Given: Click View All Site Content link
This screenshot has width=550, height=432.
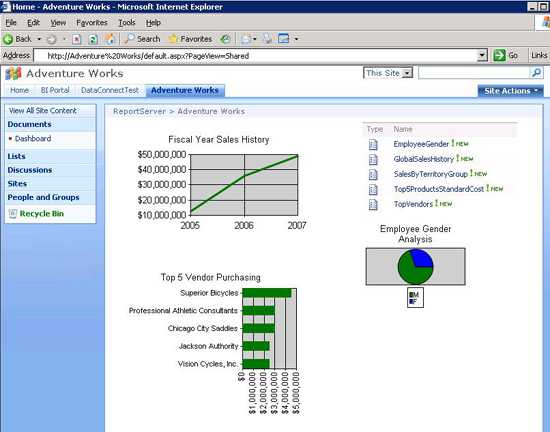Looking at the screenshot, I should [43, 111].
